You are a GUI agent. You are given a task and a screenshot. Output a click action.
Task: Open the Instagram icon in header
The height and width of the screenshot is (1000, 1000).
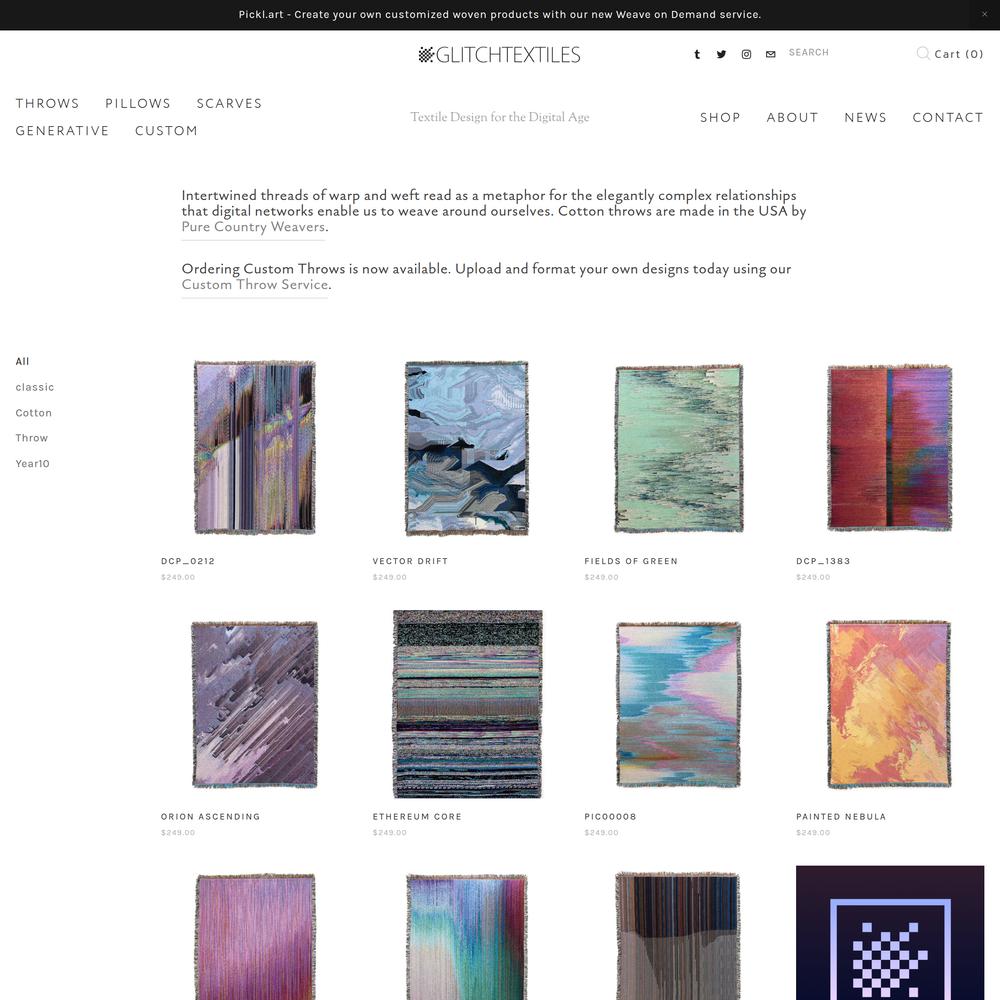coord(746,54)
